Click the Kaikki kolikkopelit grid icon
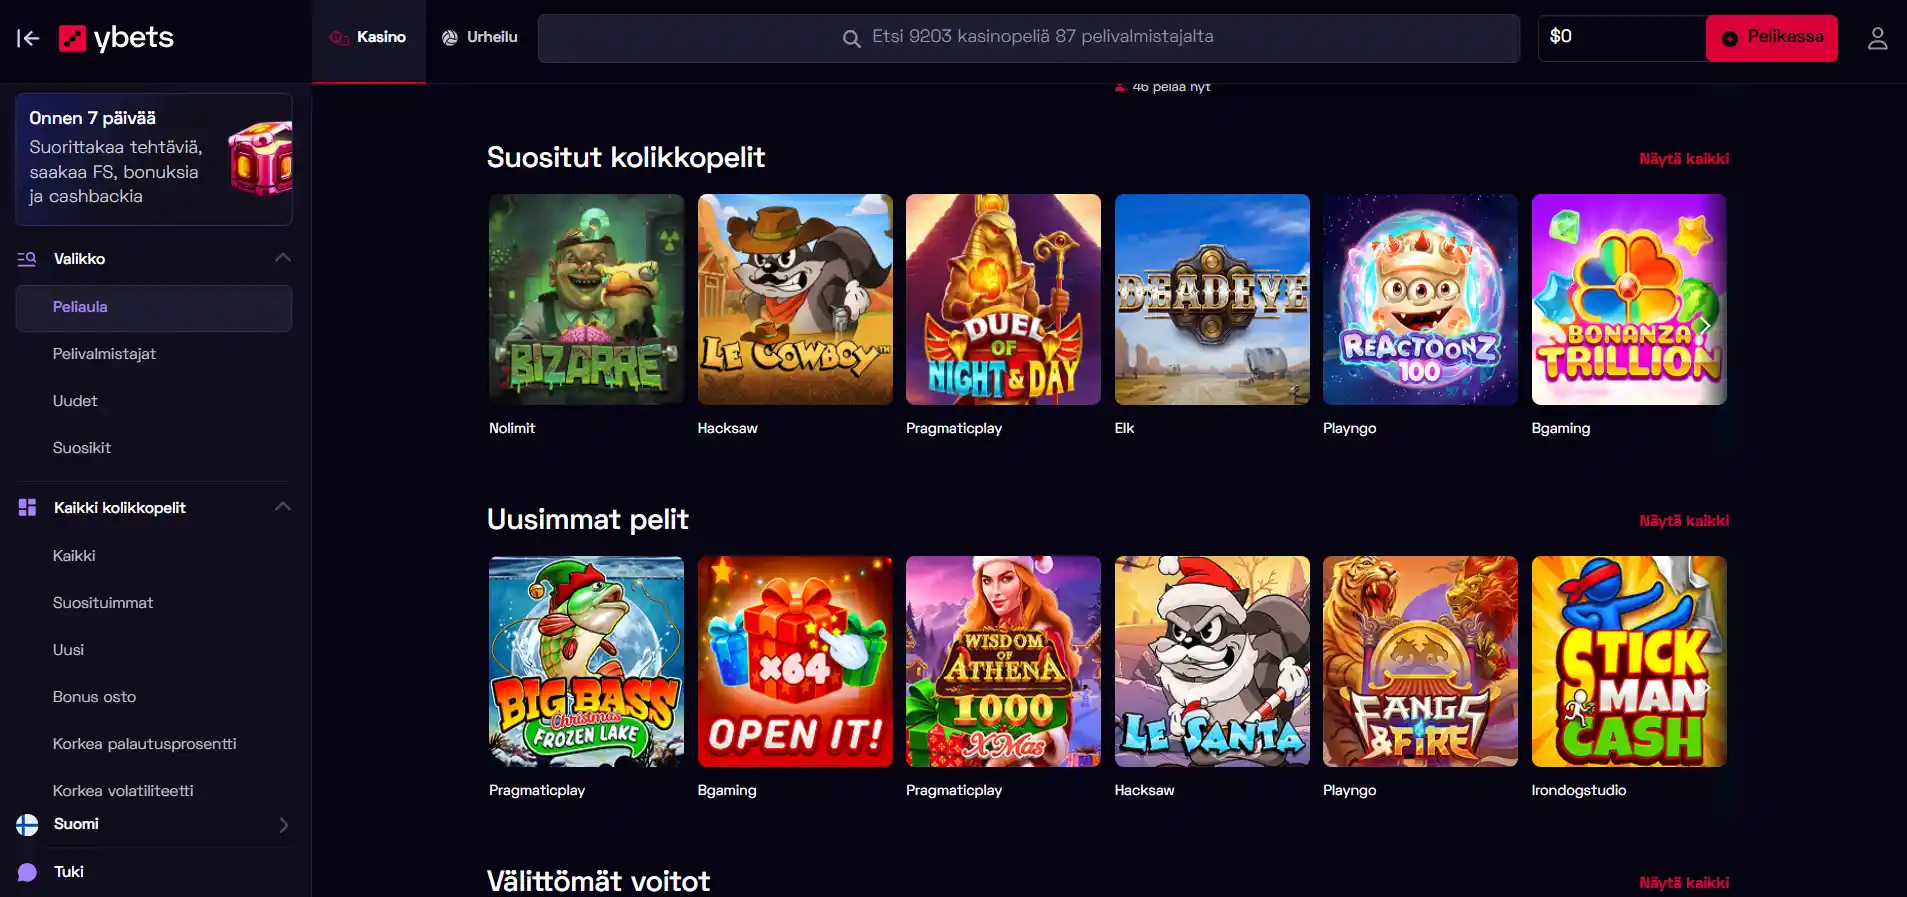 (27, 508)
